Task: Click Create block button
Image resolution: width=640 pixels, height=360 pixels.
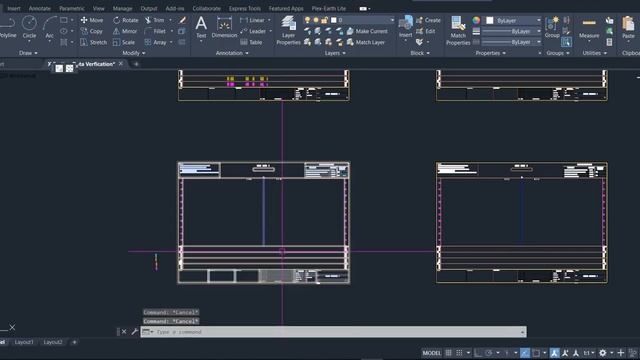Action: [428, 20]
